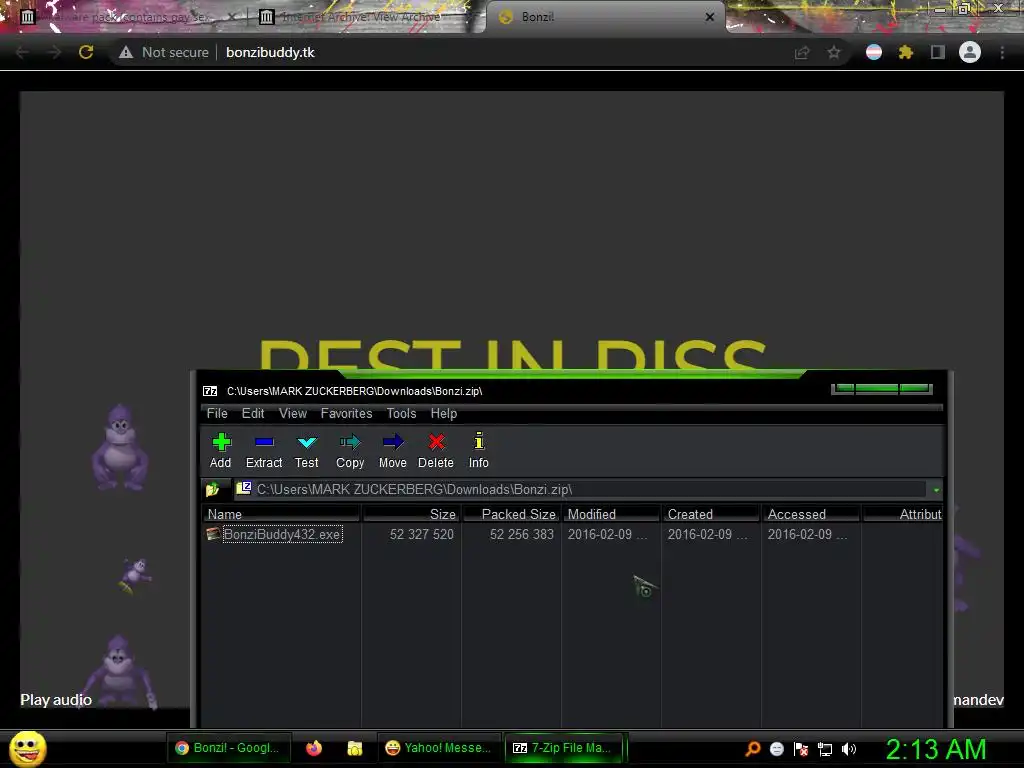Viewport: 1024px width, 768px height.
Task: Sort by the Modified column header
Action: tap(611, 514)
